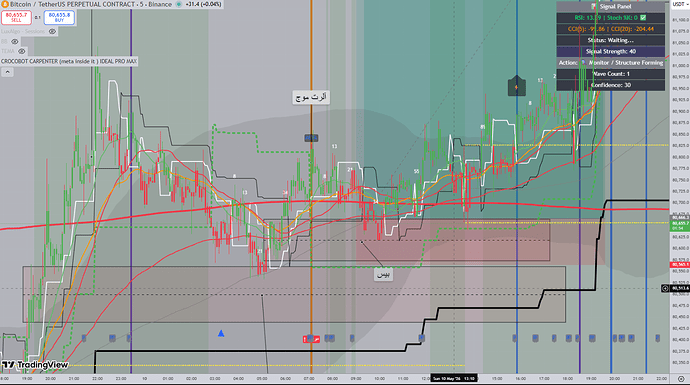Viewport: 690px width, 385px height.
Task: Click the order quantity 0.1 between Sell and Buy
Action: point(37,18)
